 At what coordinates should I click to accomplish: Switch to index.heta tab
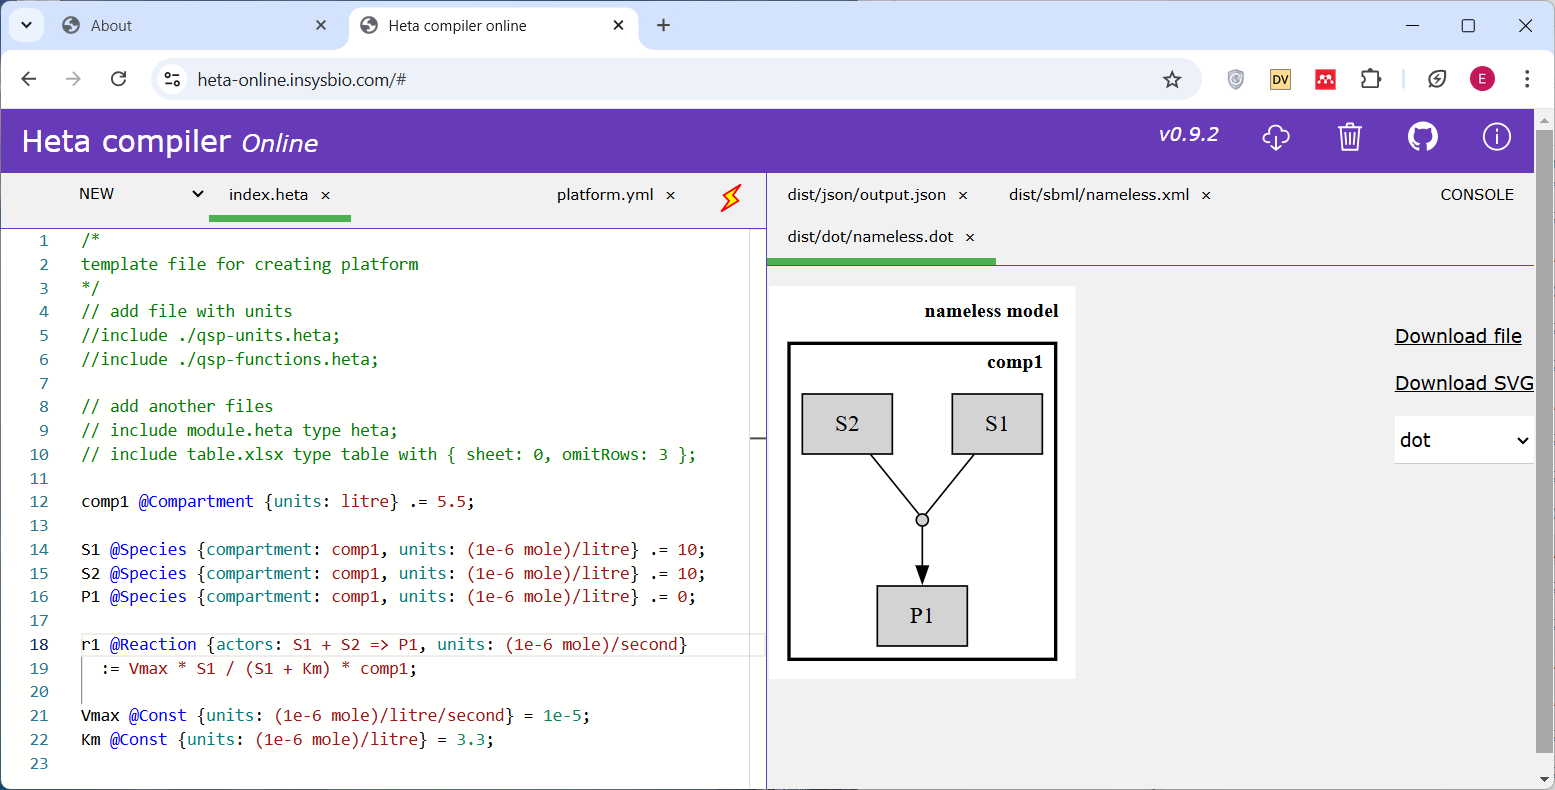pos(268,195)
